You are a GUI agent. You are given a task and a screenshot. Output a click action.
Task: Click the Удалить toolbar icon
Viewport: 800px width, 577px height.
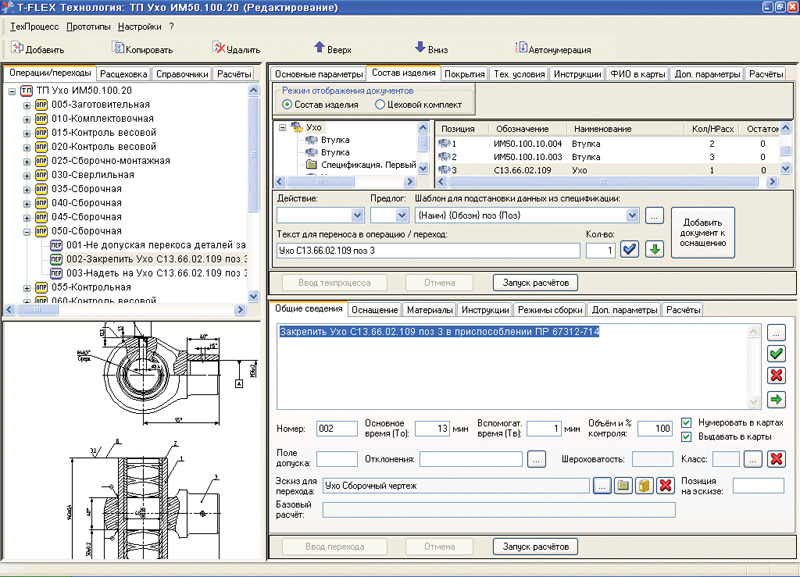[x=219, y=48]
